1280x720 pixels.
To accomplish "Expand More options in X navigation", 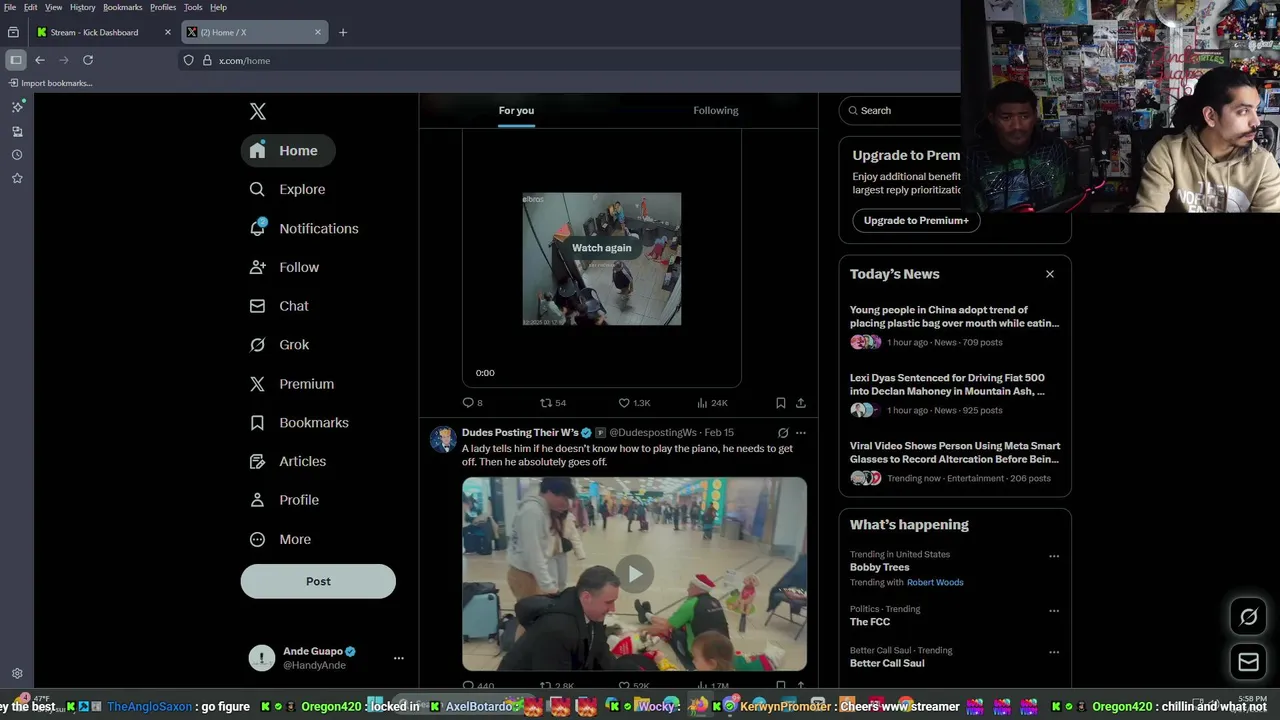I will point(281,539).
